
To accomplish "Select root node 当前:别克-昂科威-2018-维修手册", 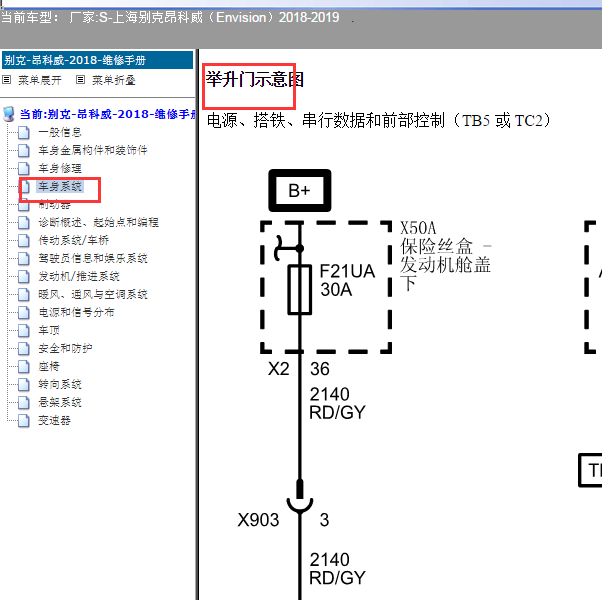I will pos(108,114).
